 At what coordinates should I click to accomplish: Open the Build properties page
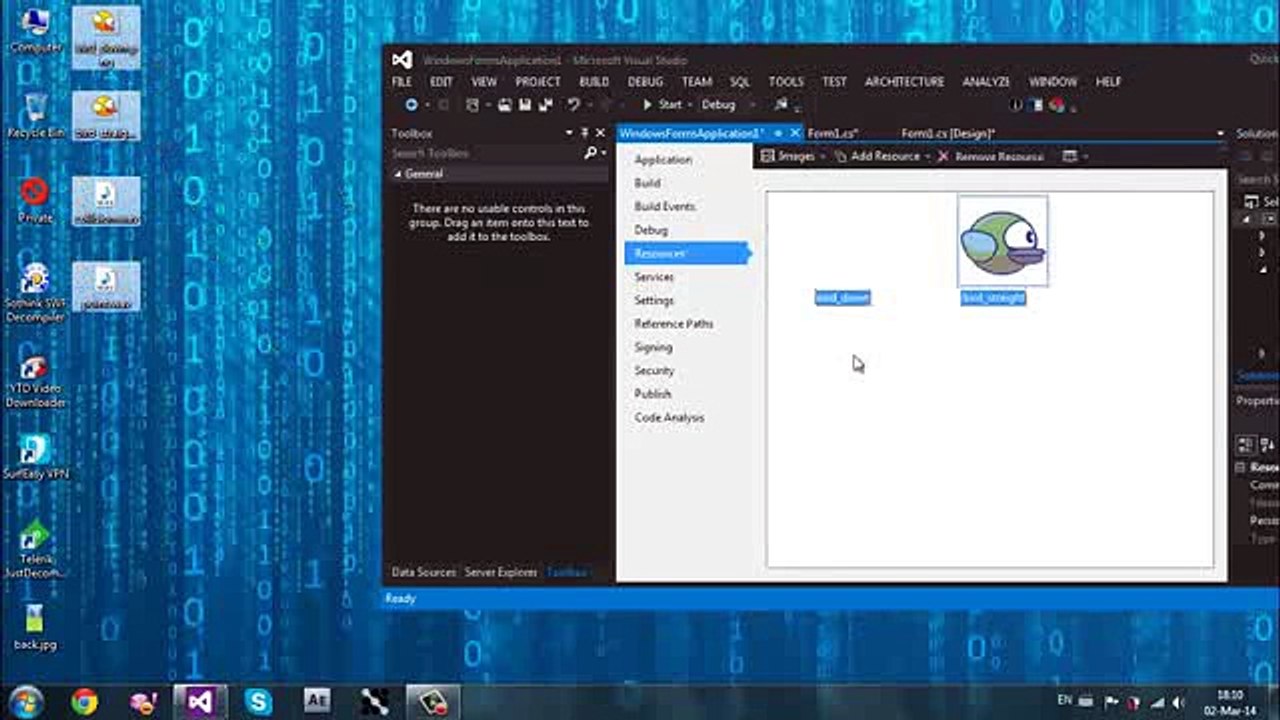pyautogui.click(x=647, y=183)
